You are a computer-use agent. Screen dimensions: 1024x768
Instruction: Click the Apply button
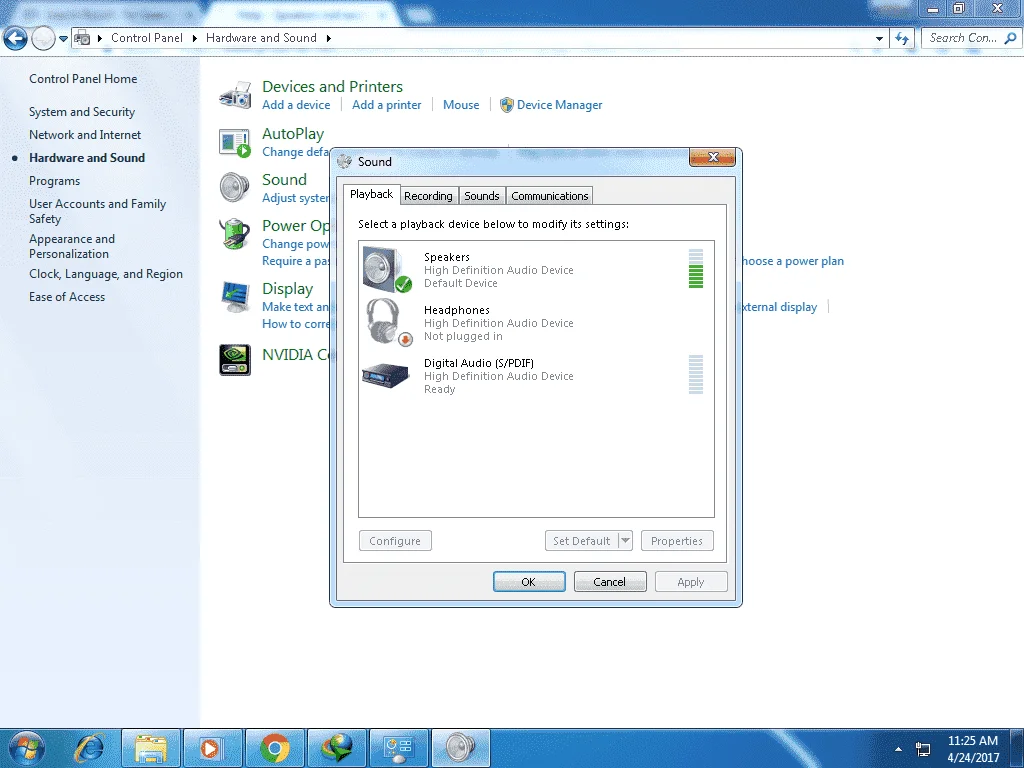(x=691, y=582)
